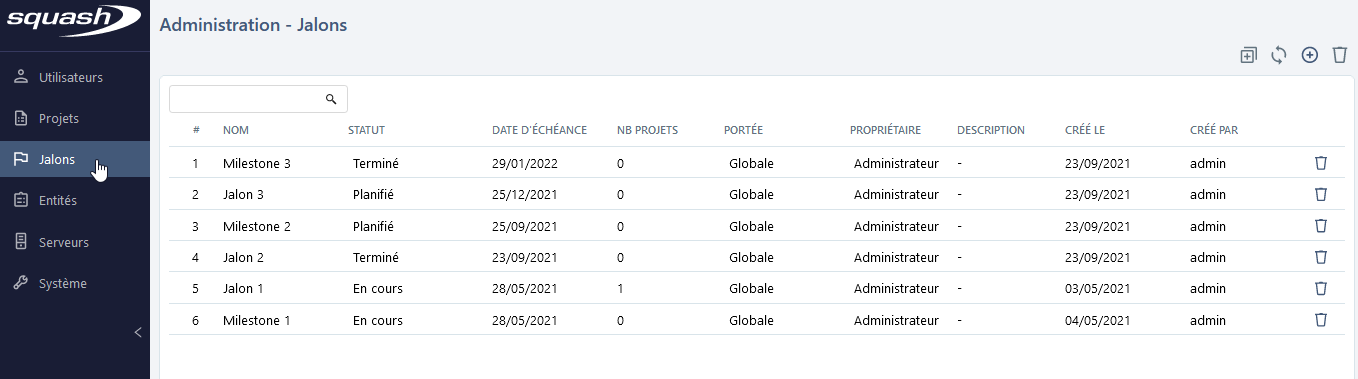
Task: Click En cours status of Jalon 1
Action: pos(378,288)
